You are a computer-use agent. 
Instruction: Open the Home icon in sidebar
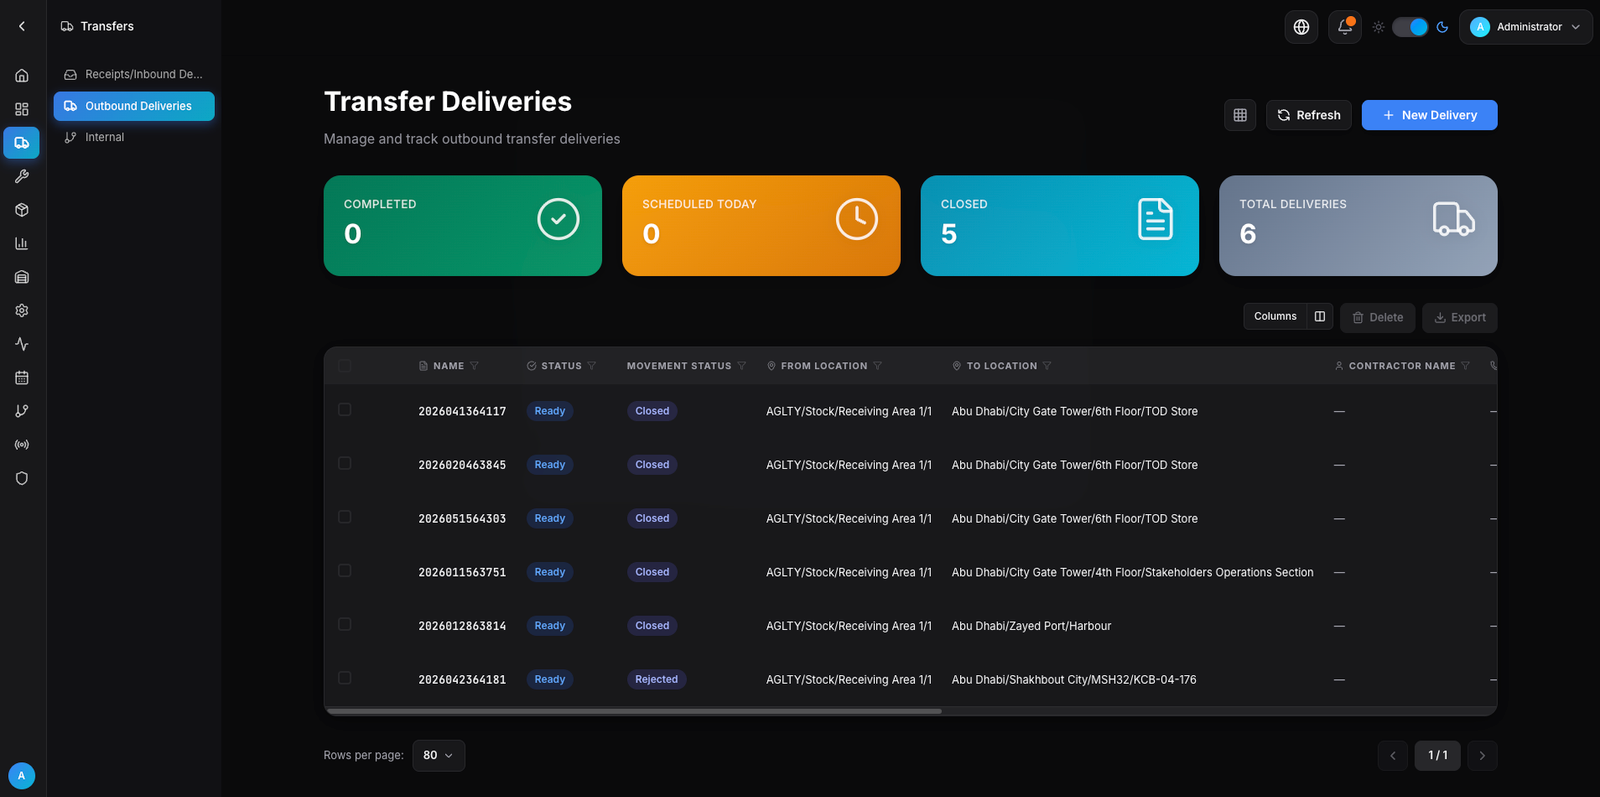point(22,76)
